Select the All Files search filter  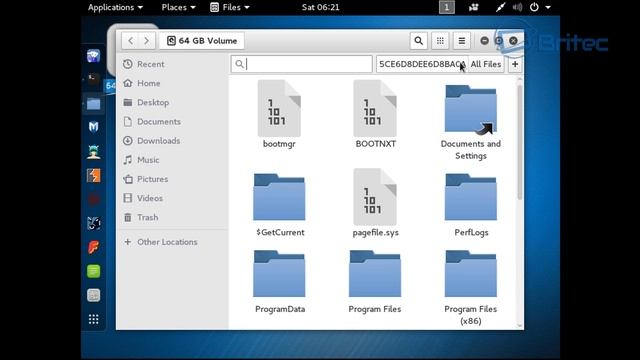pyautogui.click(x=485, y=64)
